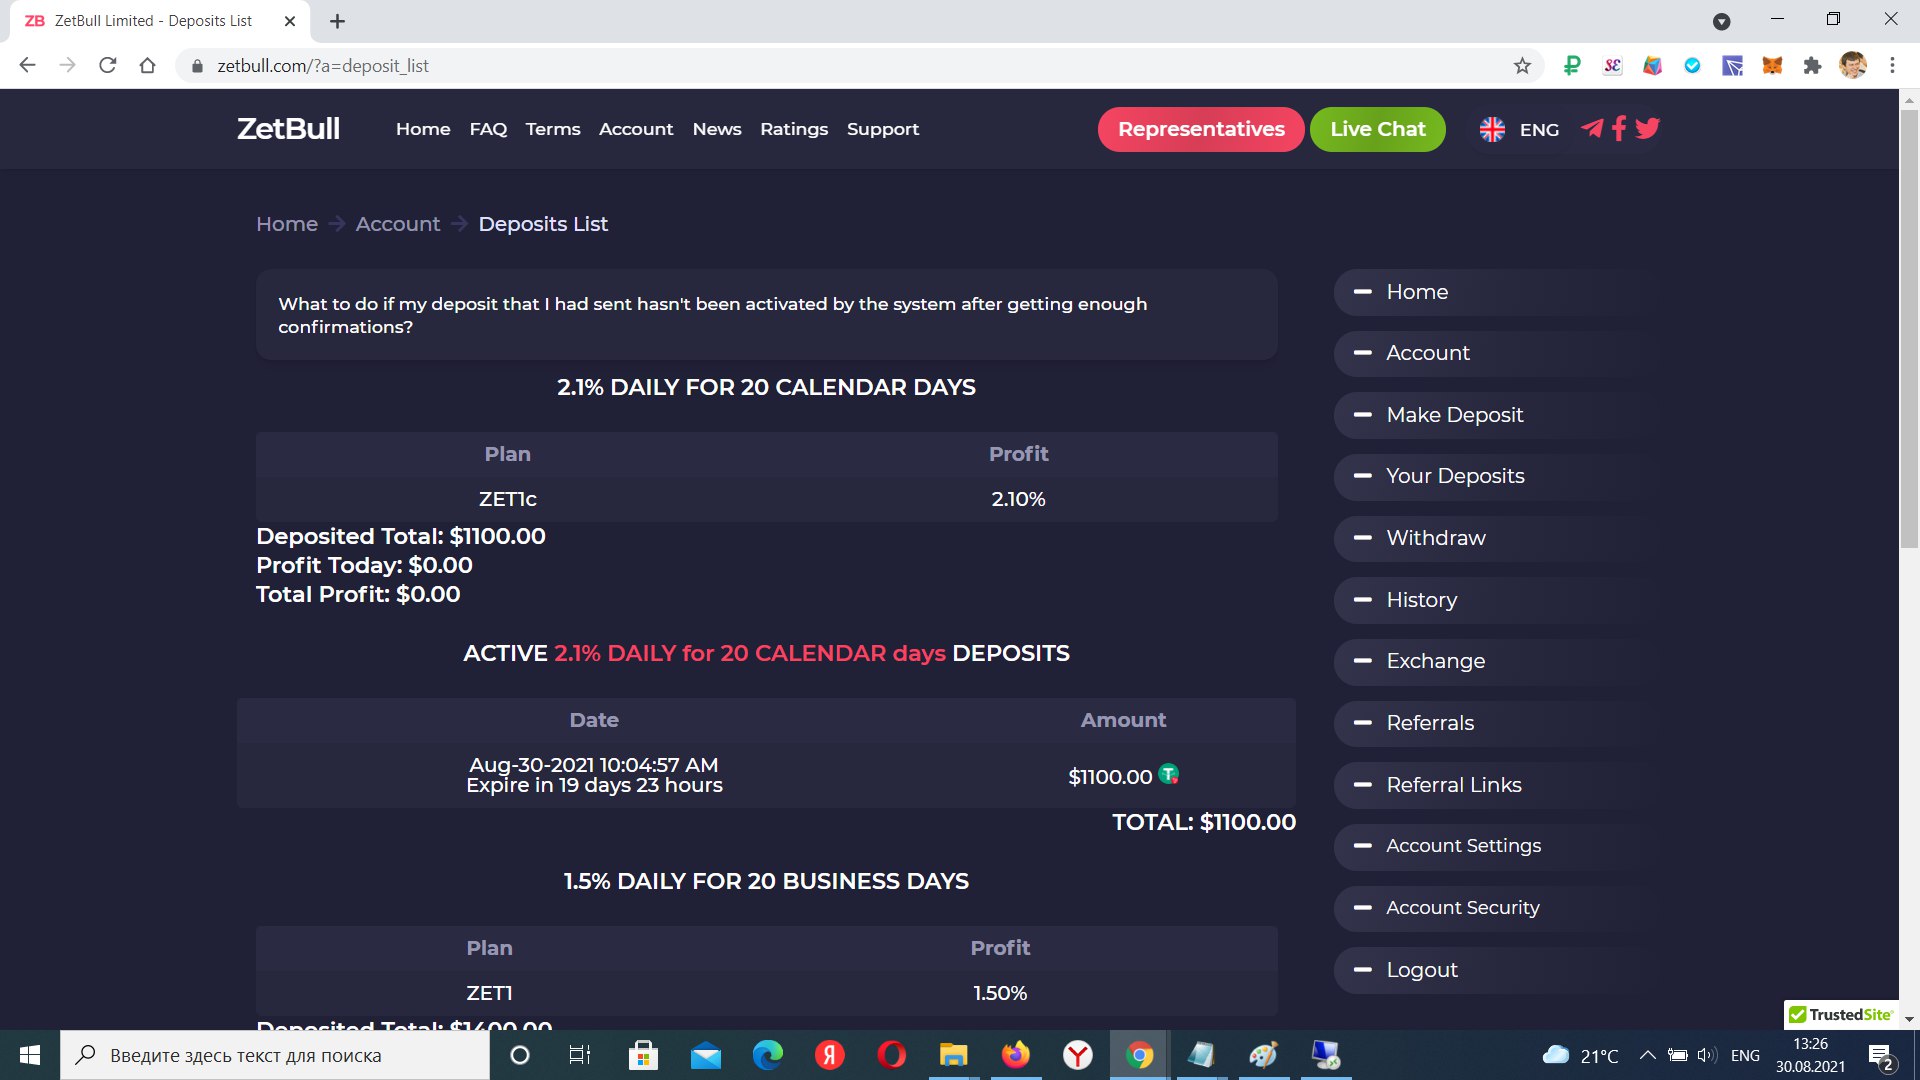
Task: Open the Mail app from the taskbar
Action: pos(706,1055)
